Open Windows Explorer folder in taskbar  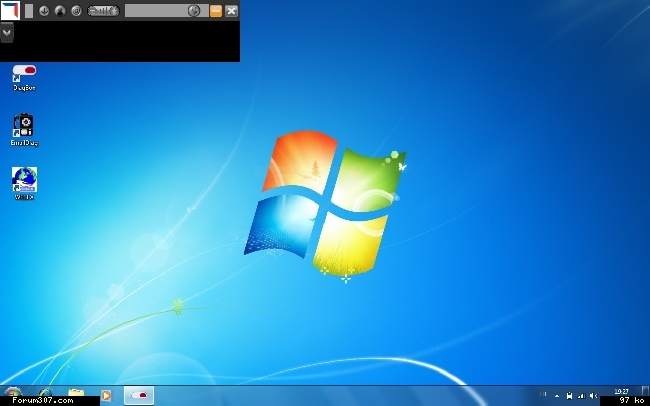pyautogui.click(x=76, y=392)
